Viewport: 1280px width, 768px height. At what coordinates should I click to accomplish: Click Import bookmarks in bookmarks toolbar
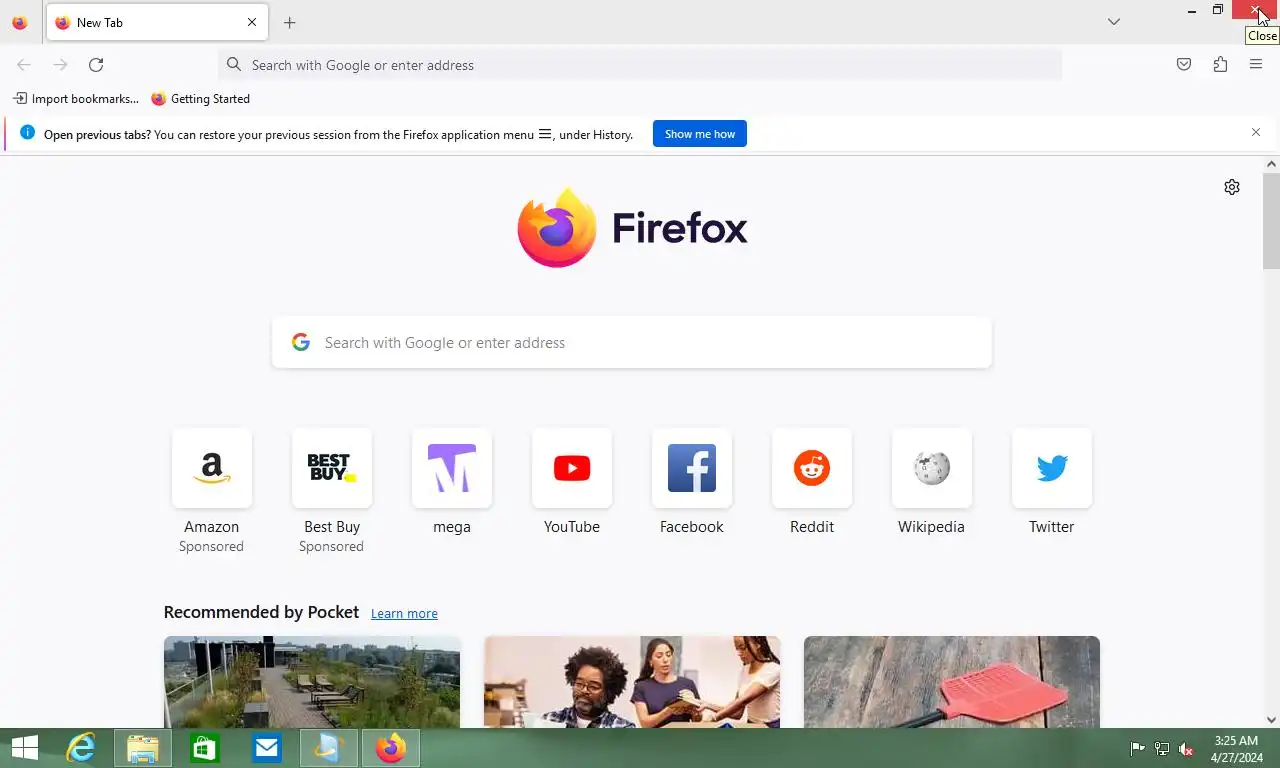click(x=76, y=99)
